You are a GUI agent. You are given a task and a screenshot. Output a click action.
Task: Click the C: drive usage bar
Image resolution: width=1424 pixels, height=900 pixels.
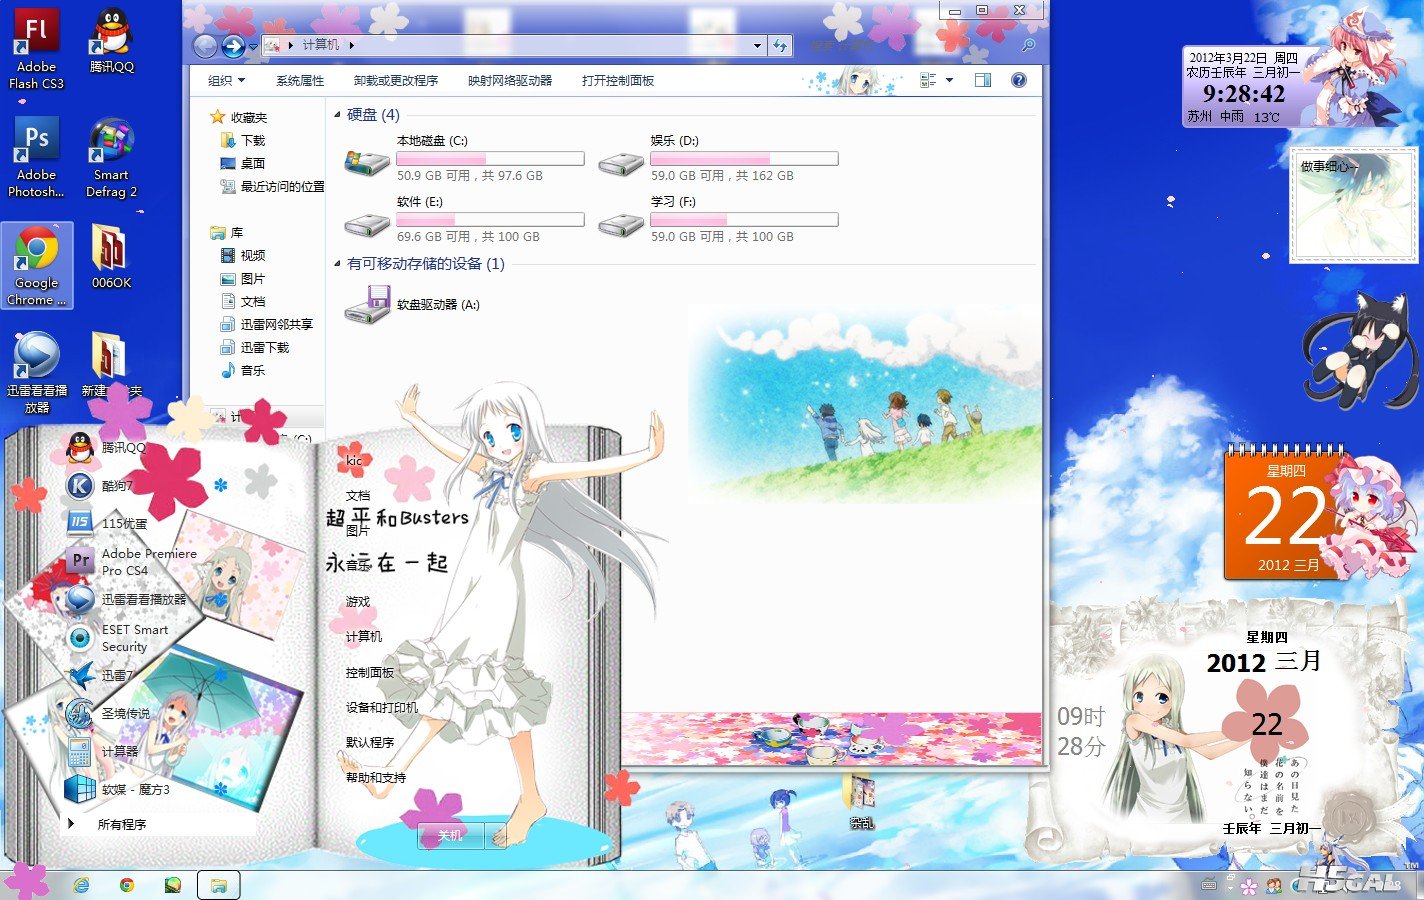point(490,159)
